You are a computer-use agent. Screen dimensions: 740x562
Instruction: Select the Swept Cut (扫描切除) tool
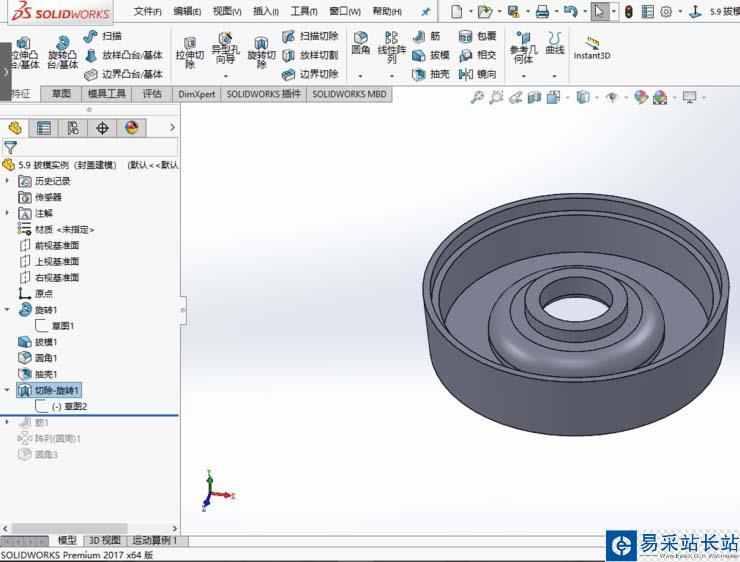310,36
